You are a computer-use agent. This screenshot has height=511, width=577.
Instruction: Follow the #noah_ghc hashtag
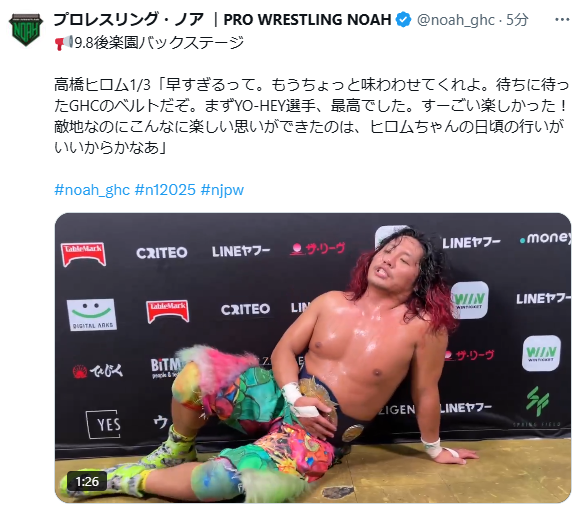coord(92,190)
